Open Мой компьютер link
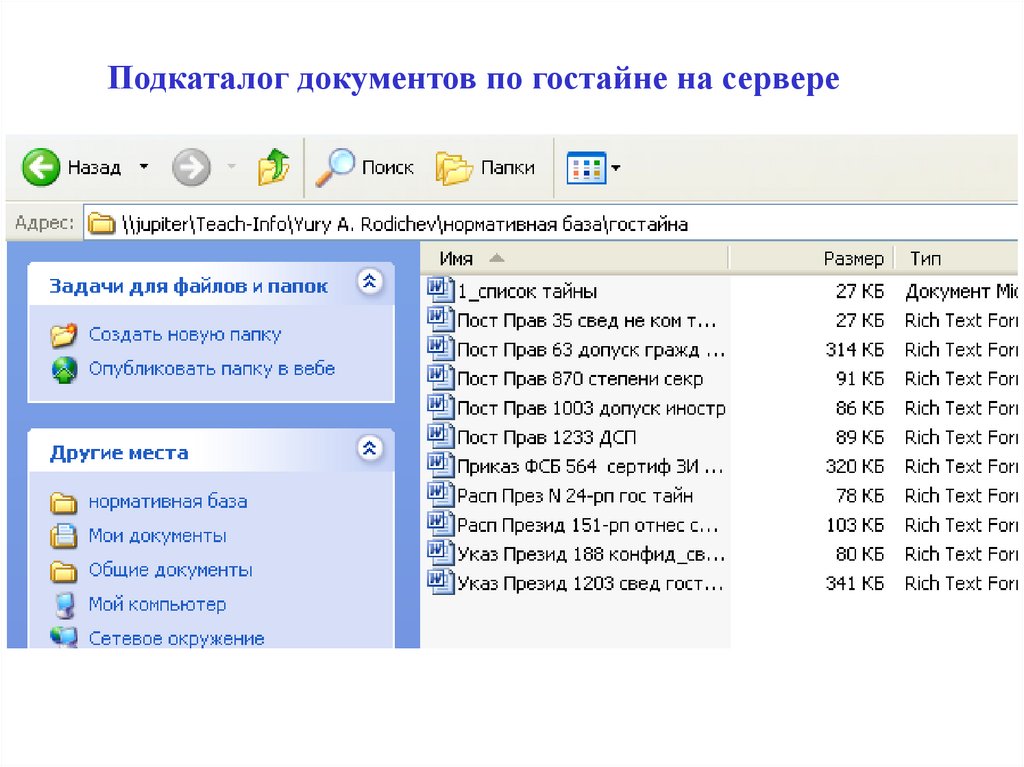 pyautogui.click(x=157, y=604)
